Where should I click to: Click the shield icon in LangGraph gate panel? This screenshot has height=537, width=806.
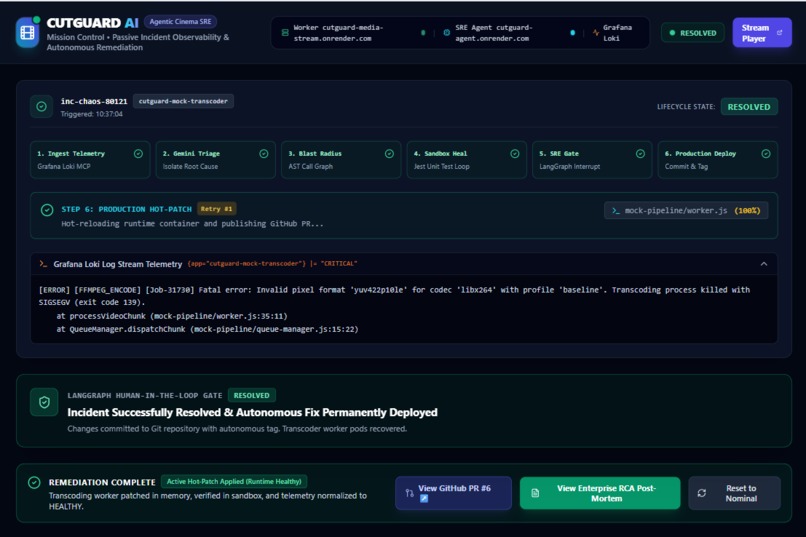pyautogui.click(x=44, y=402)
